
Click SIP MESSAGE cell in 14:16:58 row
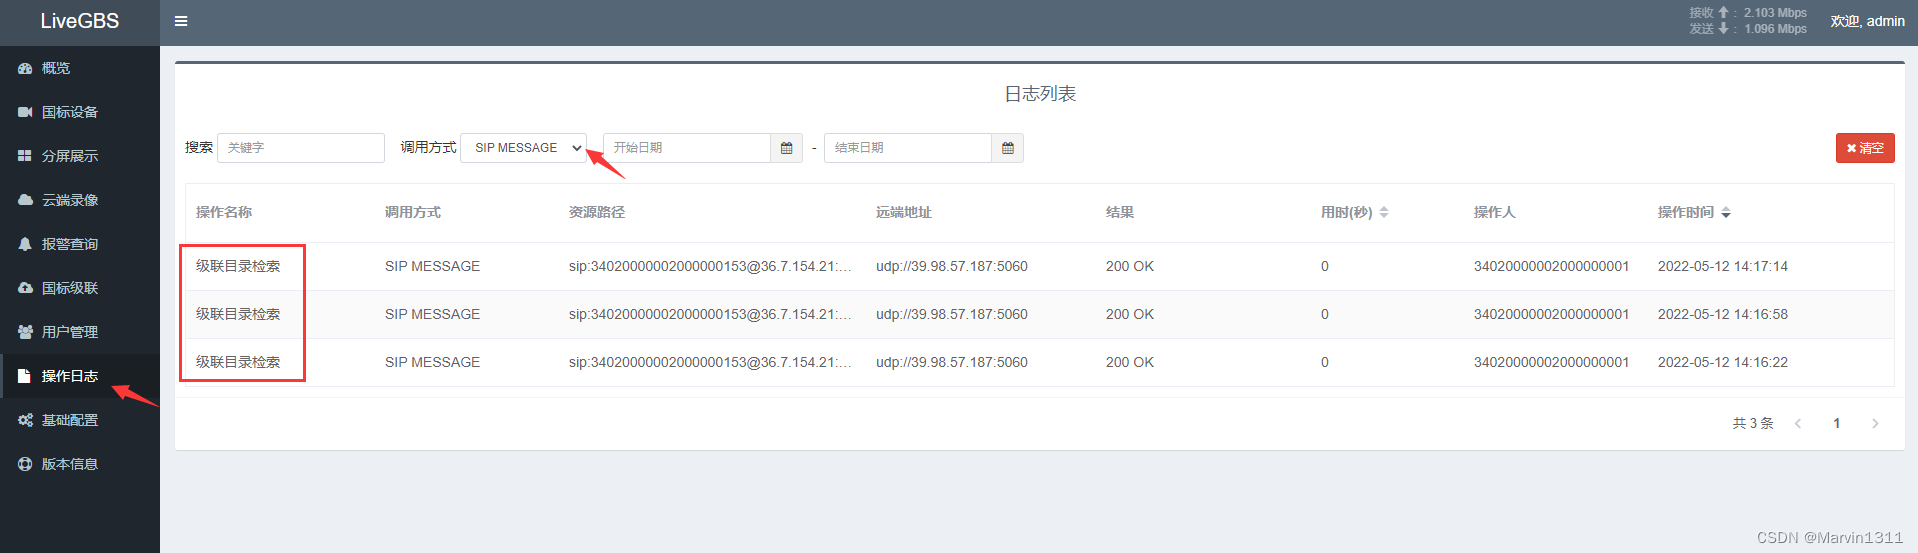433,314
